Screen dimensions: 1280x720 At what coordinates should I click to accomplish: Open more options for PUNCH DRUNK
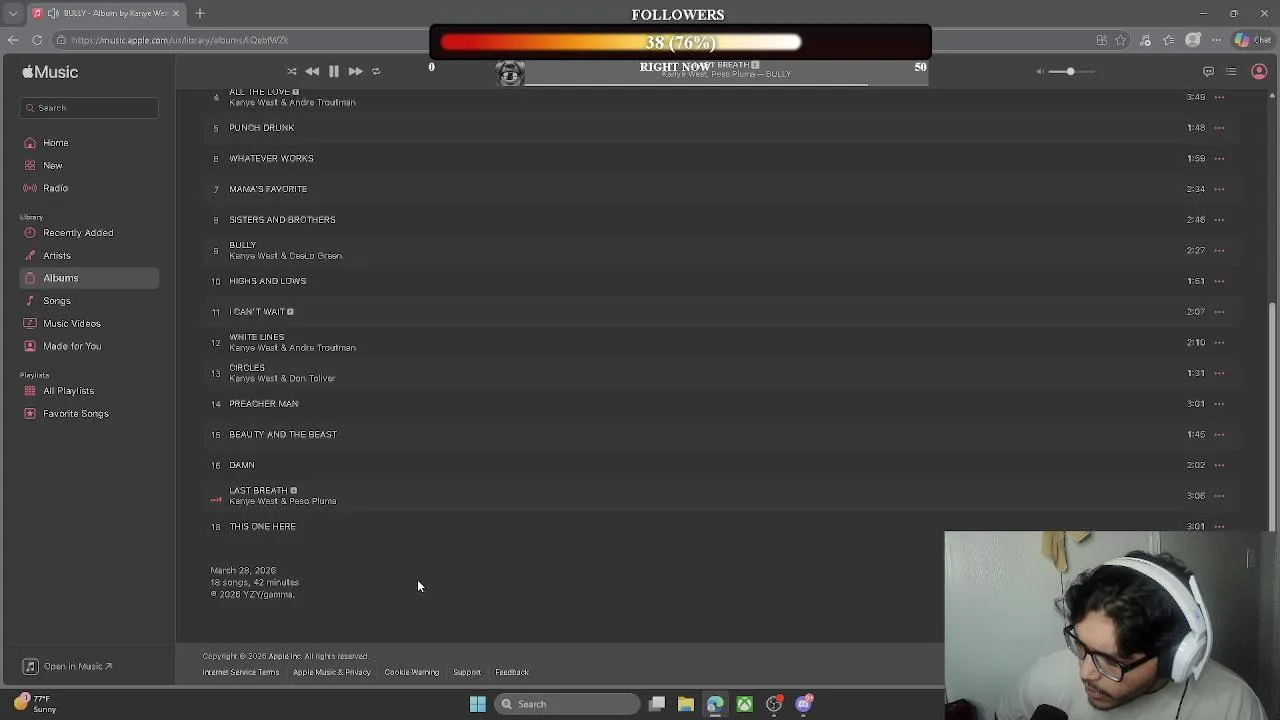[1219, 128]
